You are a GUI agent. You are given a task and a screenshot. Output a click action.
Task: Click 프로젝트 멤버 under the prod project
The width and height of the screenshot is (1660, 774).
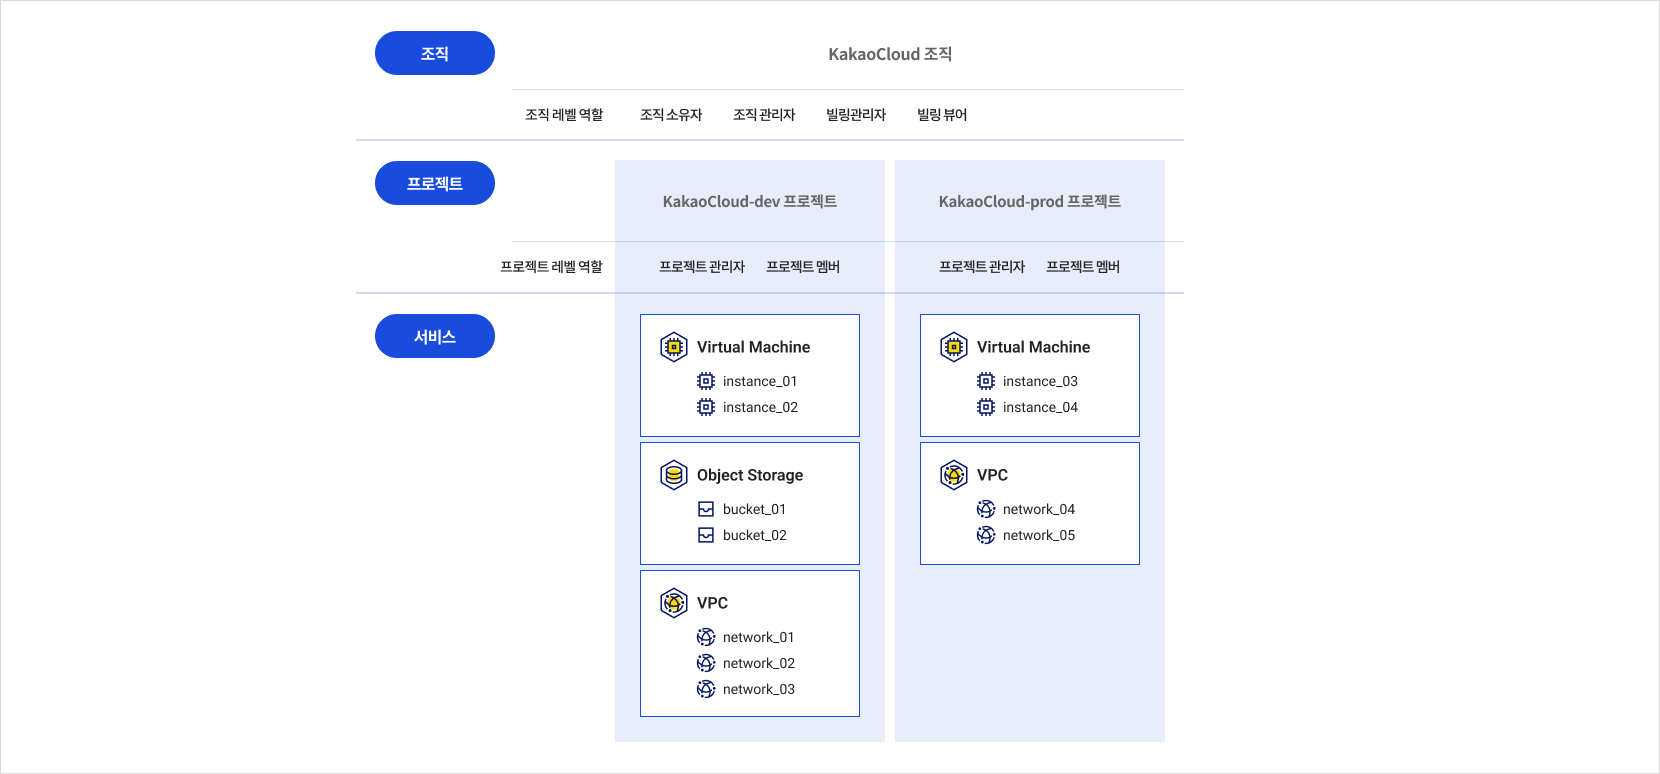tap(1083, 267)
